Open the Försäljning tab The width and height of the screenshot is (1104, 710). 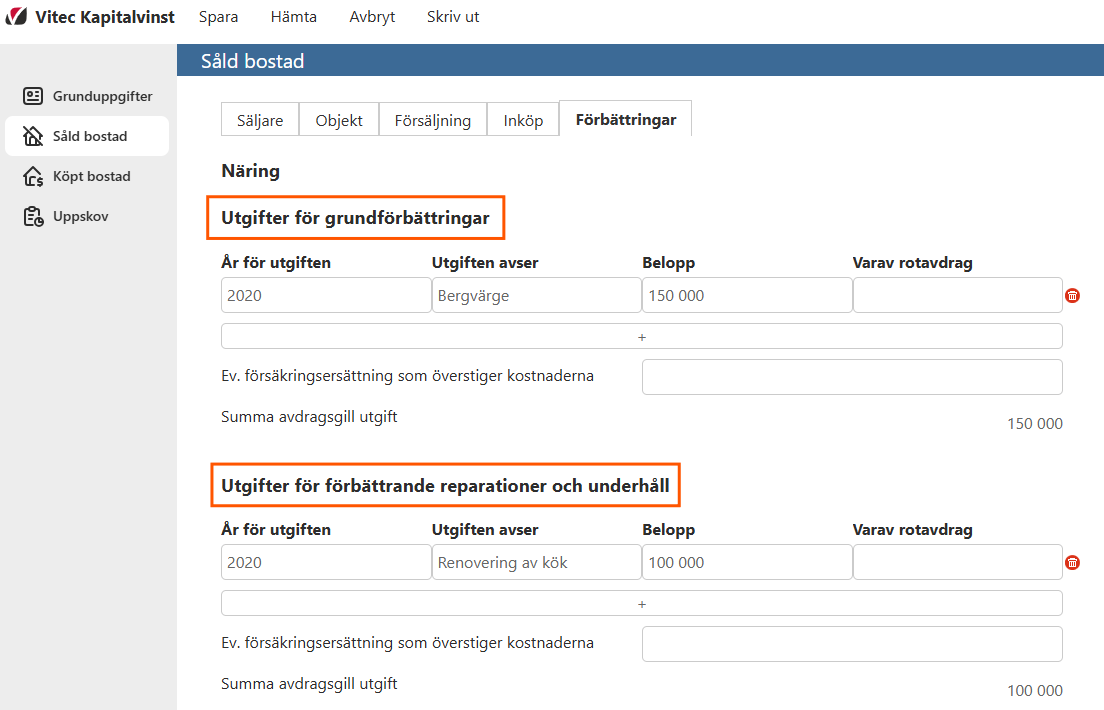432,119
